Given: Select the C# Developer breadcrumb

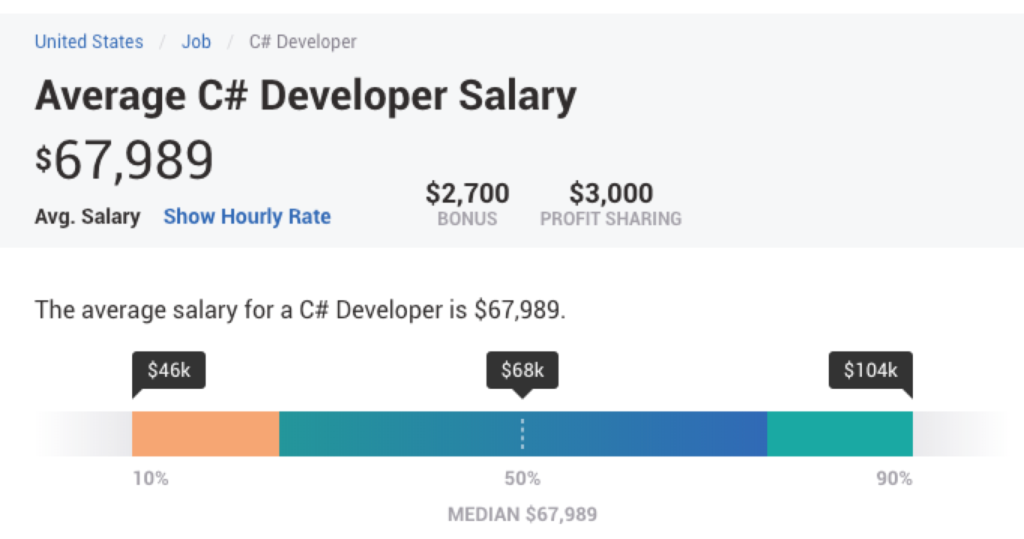Looking at the screenshot, I should click(303, 42).
